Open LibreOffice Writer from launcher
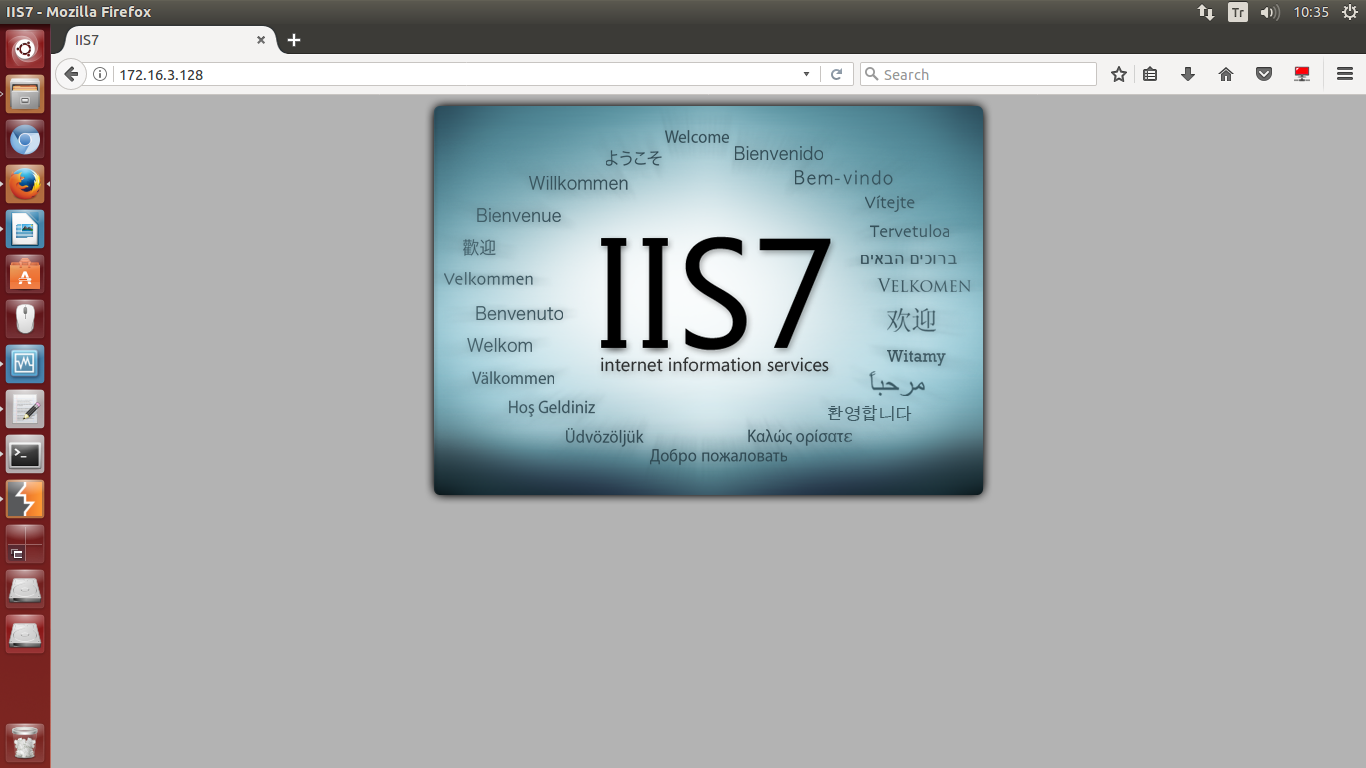The width and height of the screenshot is (1366, 768). [x=25, y=230]
